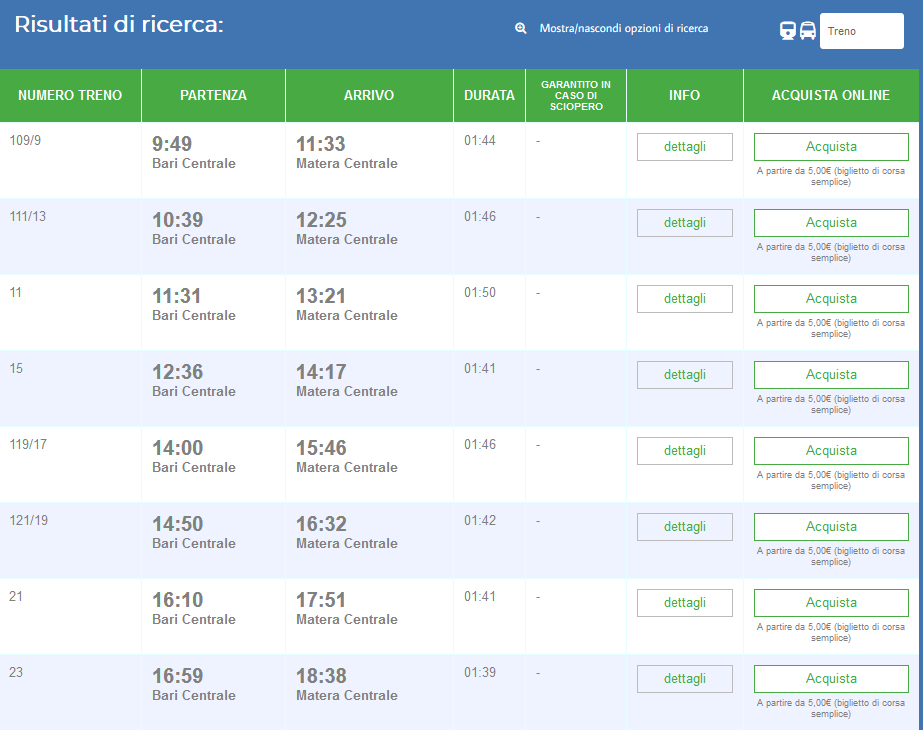Click arrival time 11:33
This screenshot has height=730, width=923.
click(x=321, y=144)
